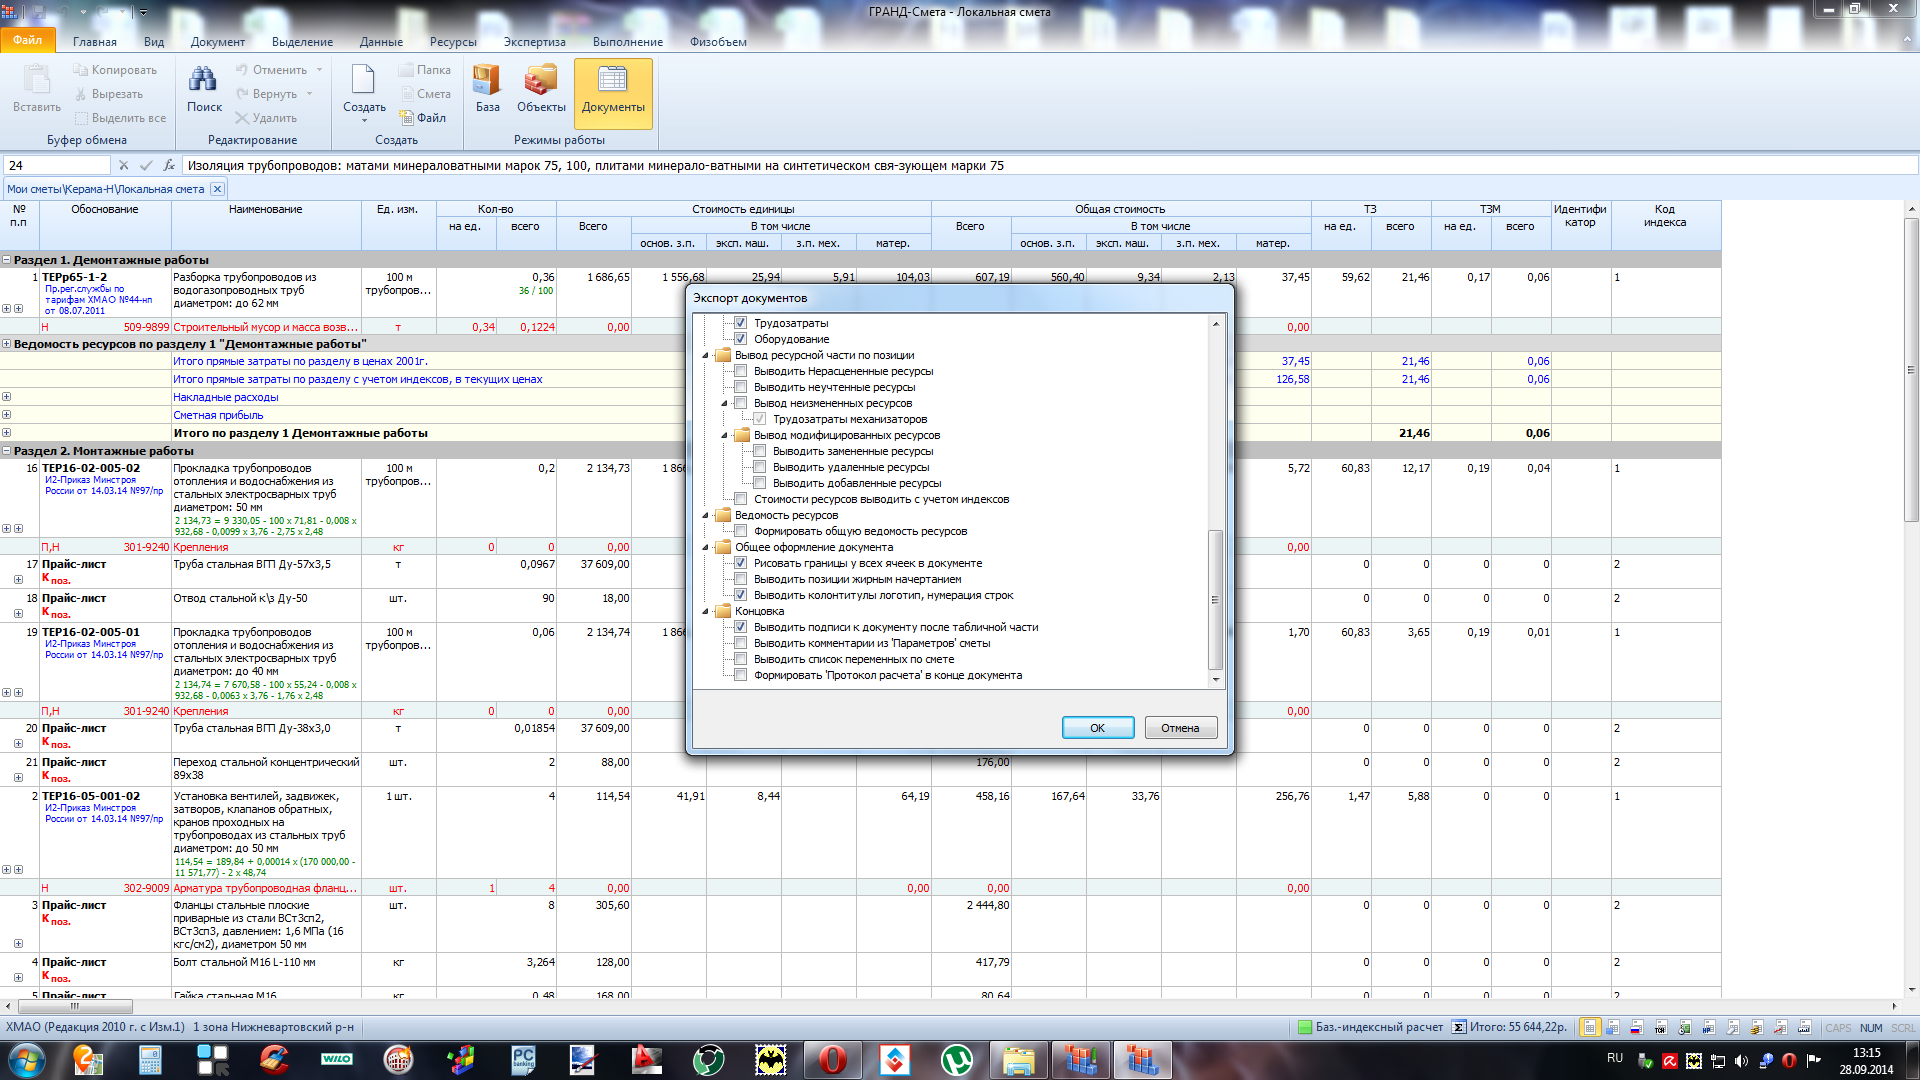The height and width of the screenshot is (1080, 1920).
Task: Switch to Объекты mode icon
Action: pos(541,81)
